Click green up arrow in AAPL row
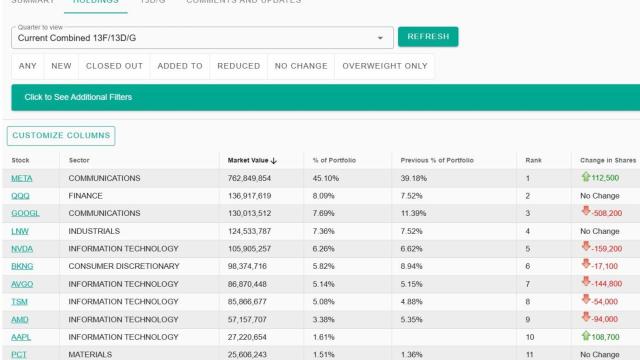 [586, 336]
